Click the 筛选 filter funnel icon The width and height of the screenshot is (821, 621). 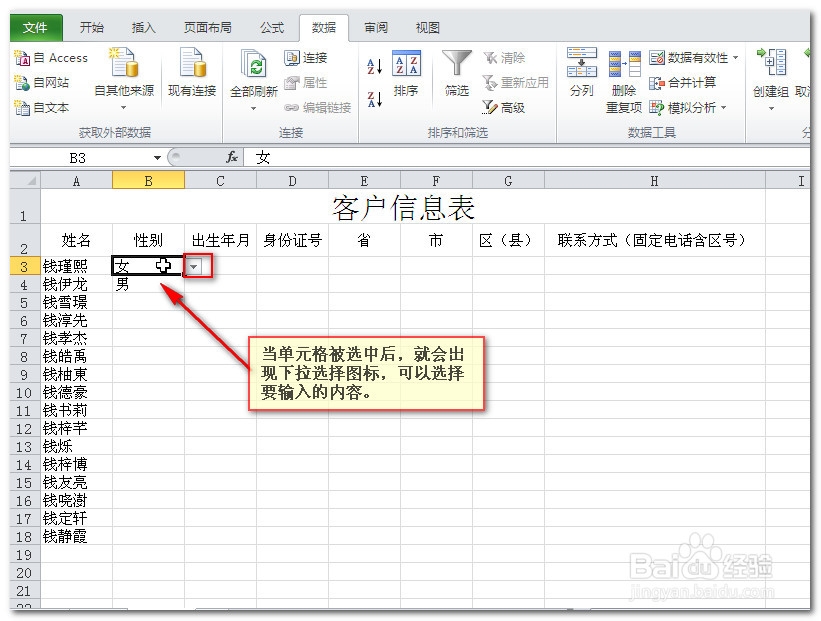[457, 63]
